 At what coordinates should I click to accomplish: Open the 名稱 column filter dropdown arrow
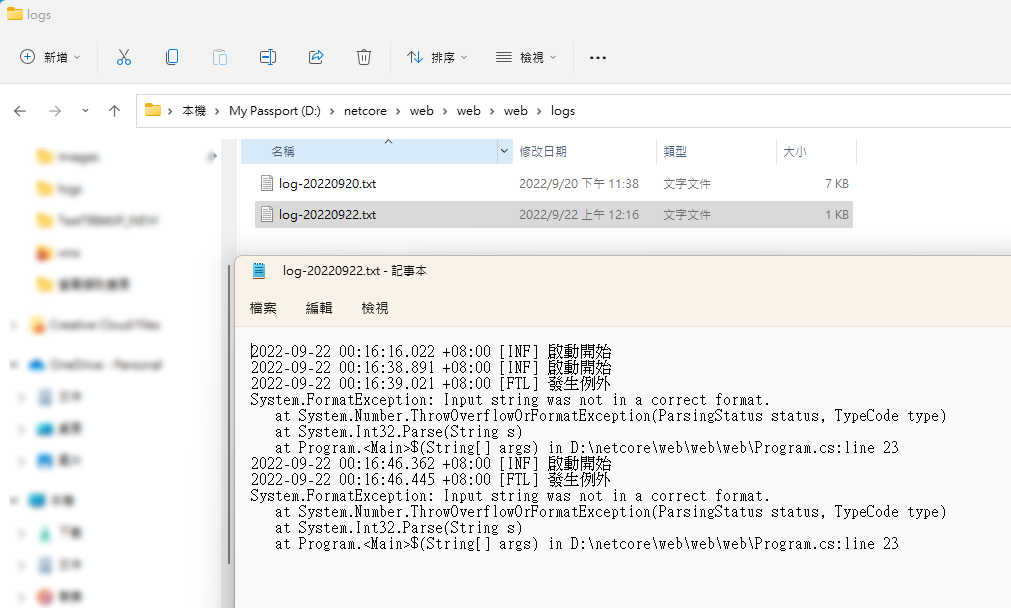click(x=504, y=152)
